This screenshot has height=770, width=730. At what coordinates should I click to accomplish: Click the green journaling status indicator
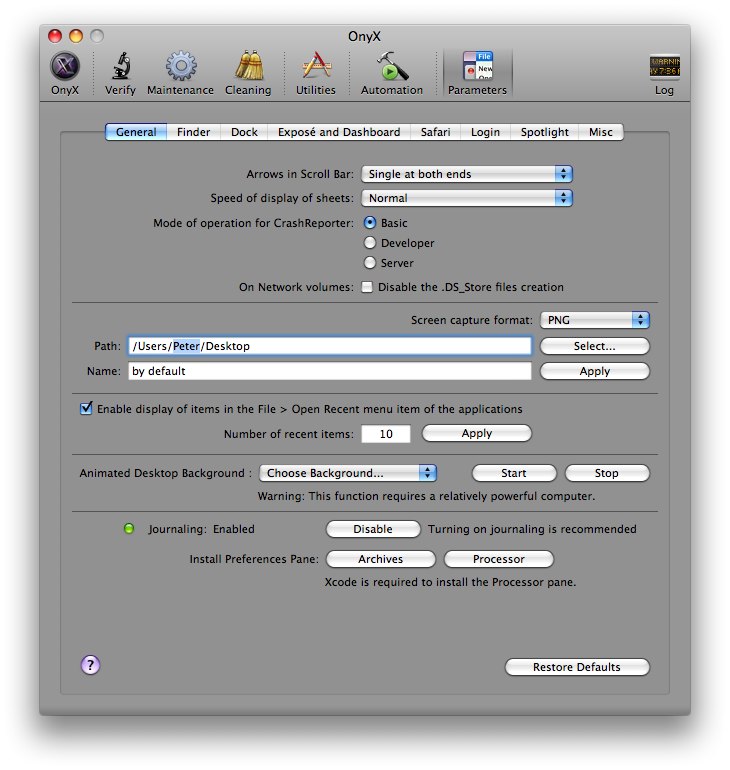pyautogui.click(x=129, y=529)
